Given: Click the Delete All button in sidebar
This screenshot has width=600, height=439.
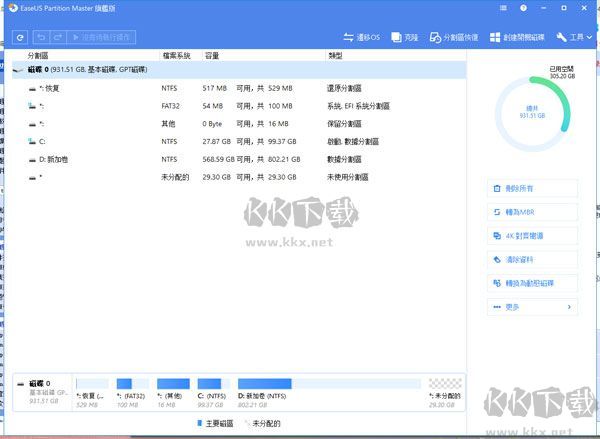Looking at the screenshot, I should pos(532,188).
